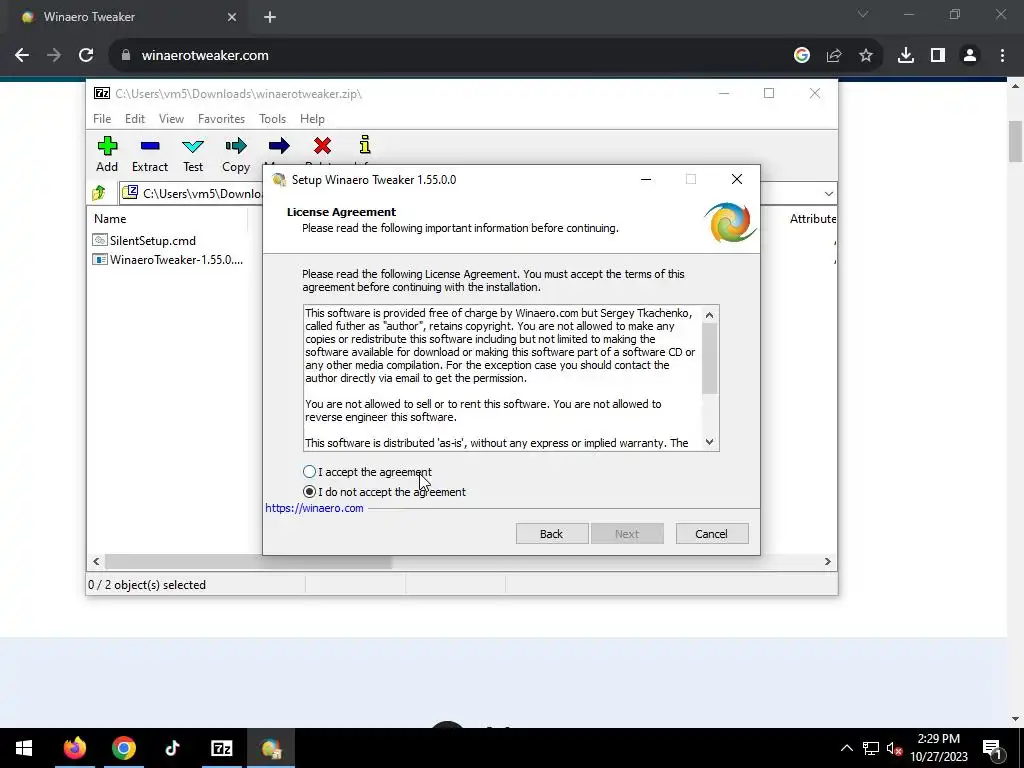1024x768 pixels.
Task: Click license text scroll up arrow
Action: pyautogui.click(x=710, y=315)
